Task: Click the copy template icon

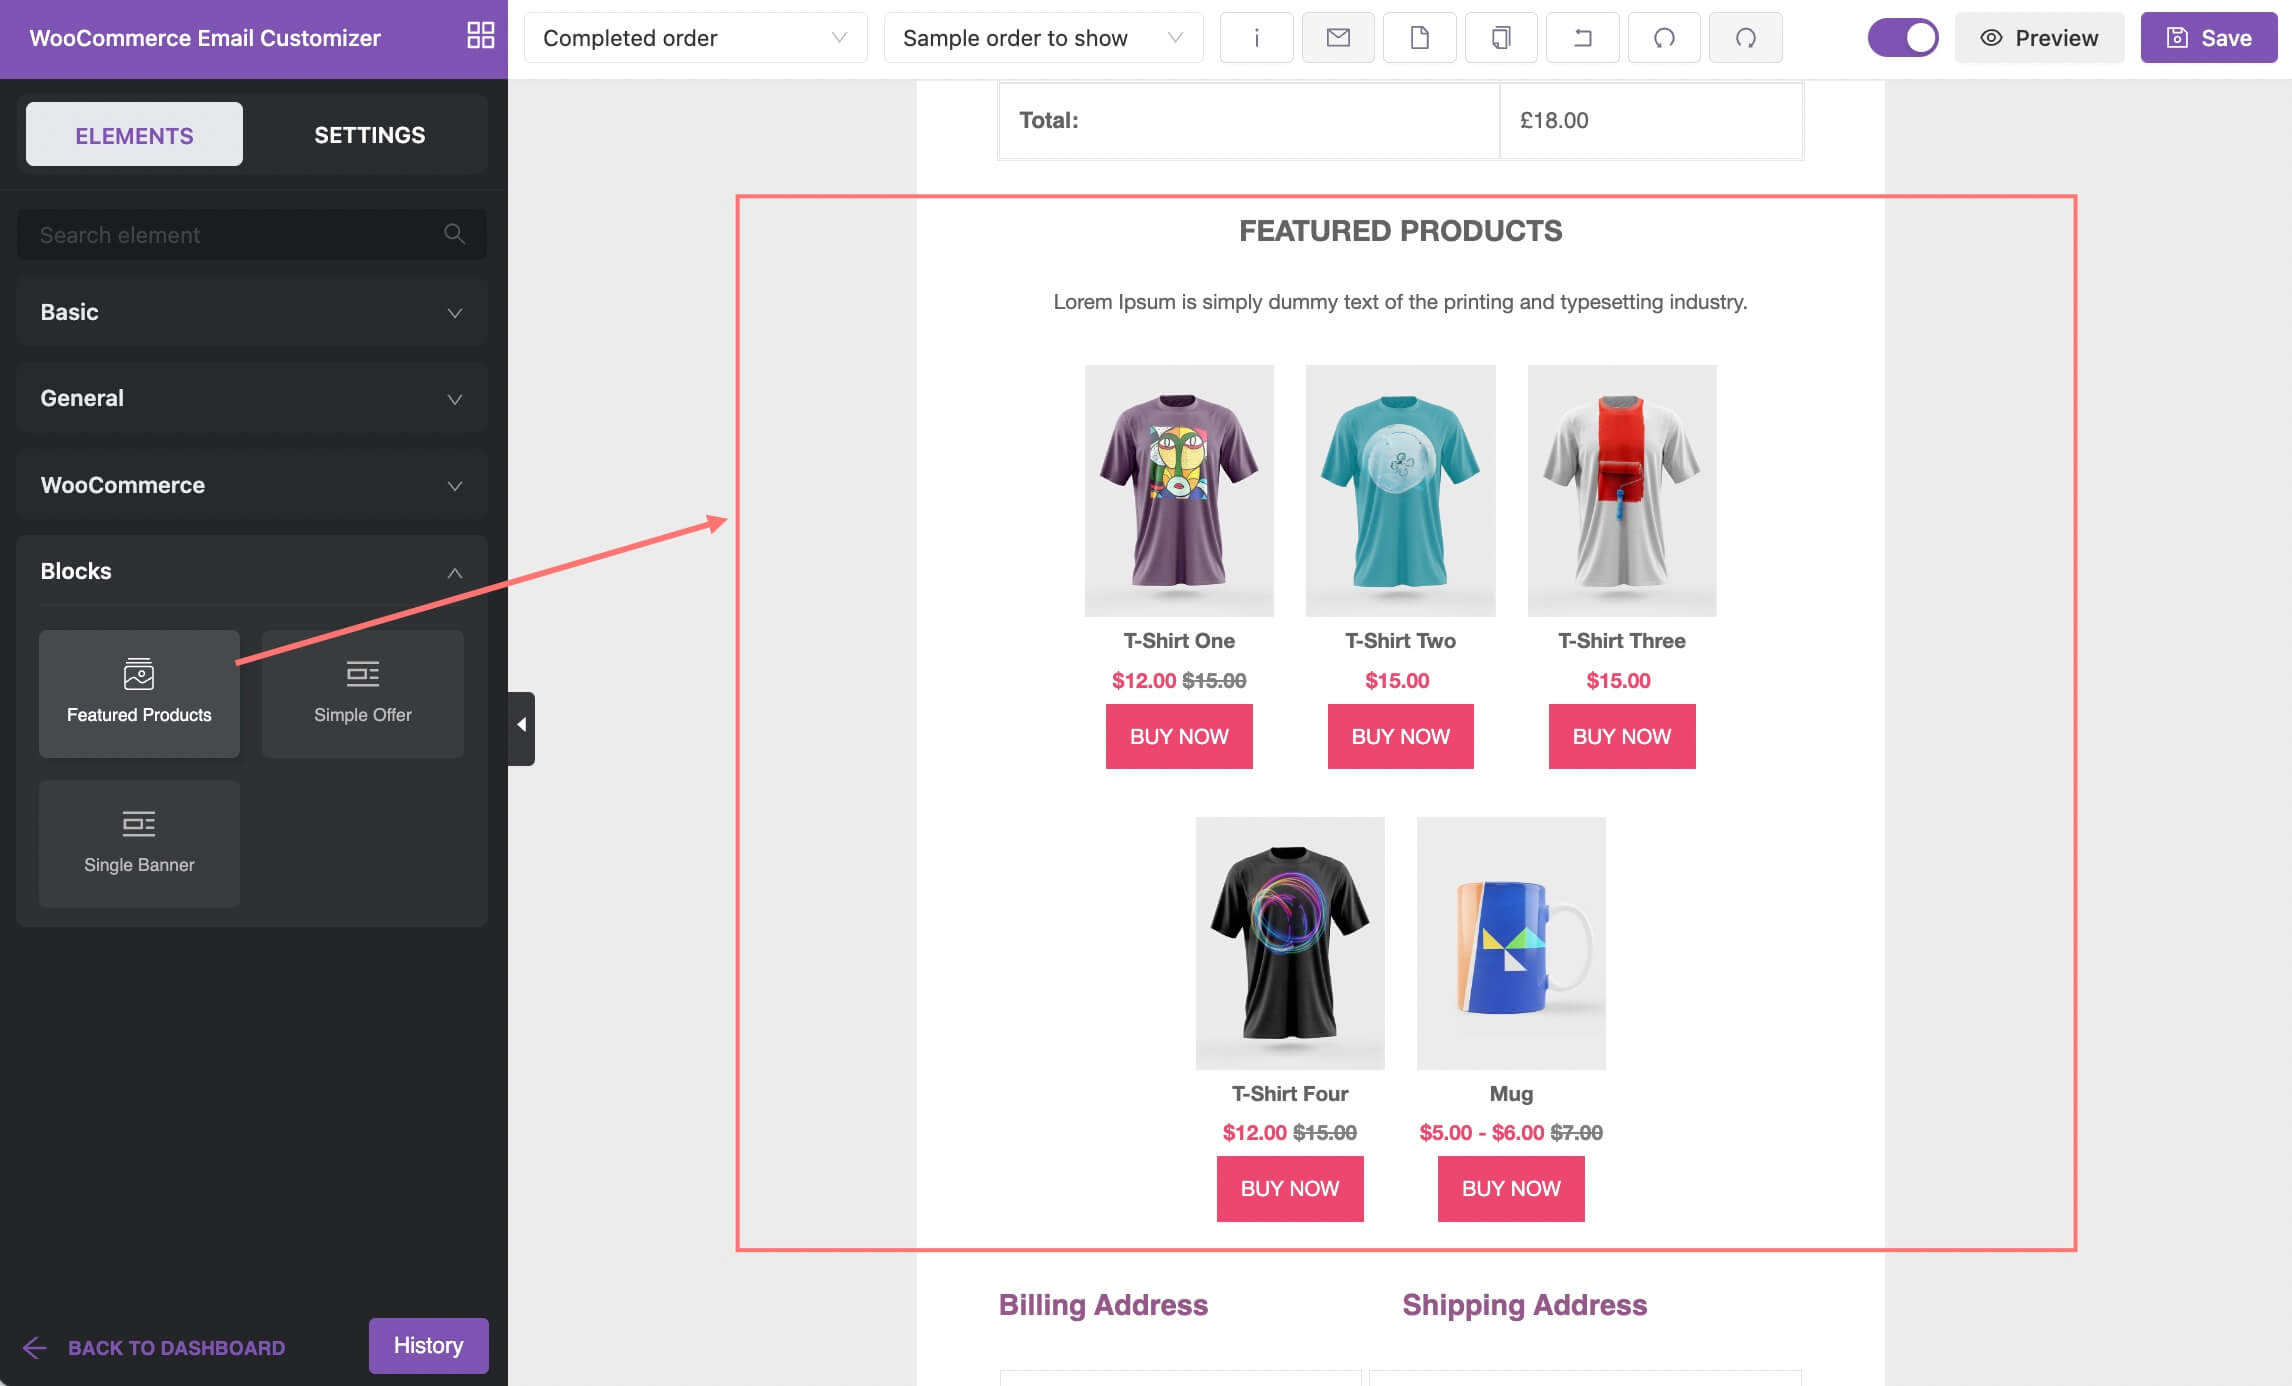Action: (x=1500, y=38)
